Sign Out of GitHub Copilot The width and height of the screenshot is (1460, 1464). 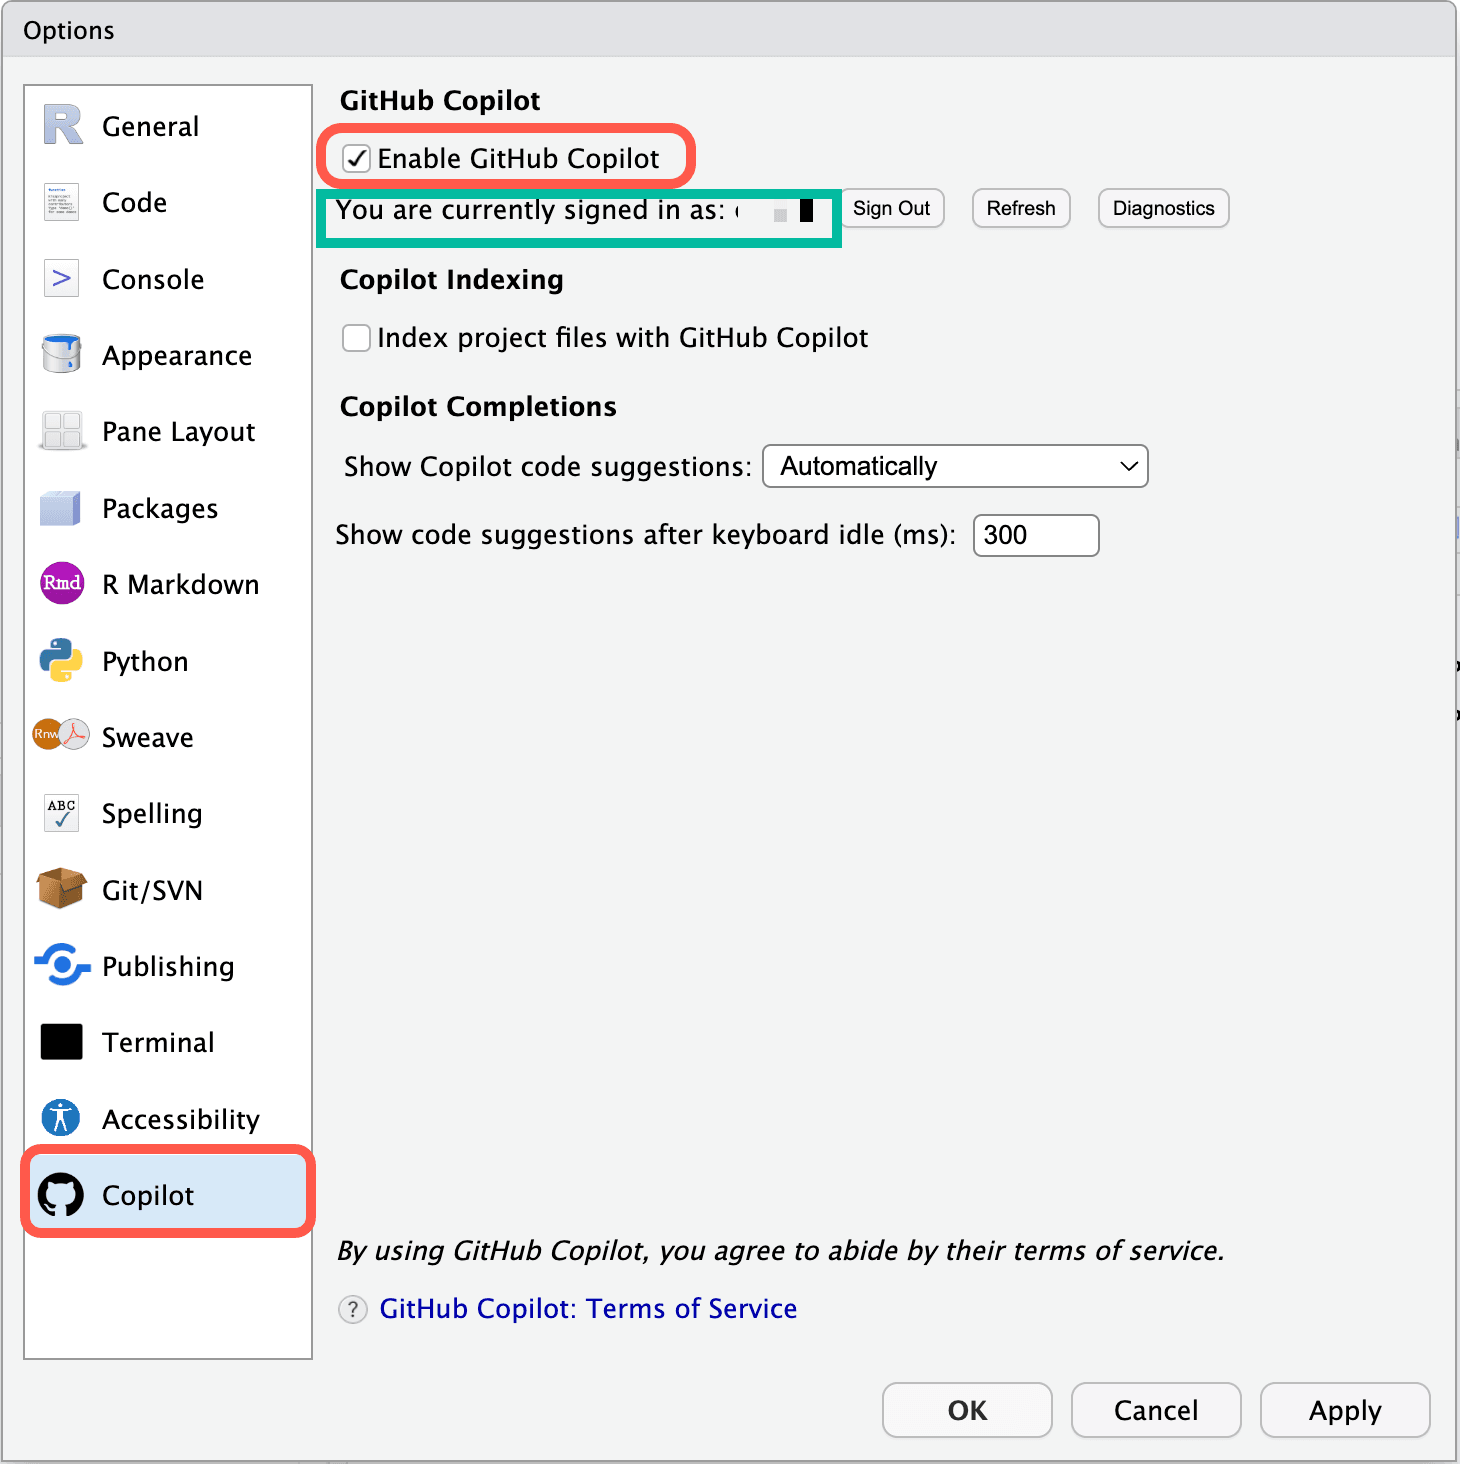click(891, 208)
